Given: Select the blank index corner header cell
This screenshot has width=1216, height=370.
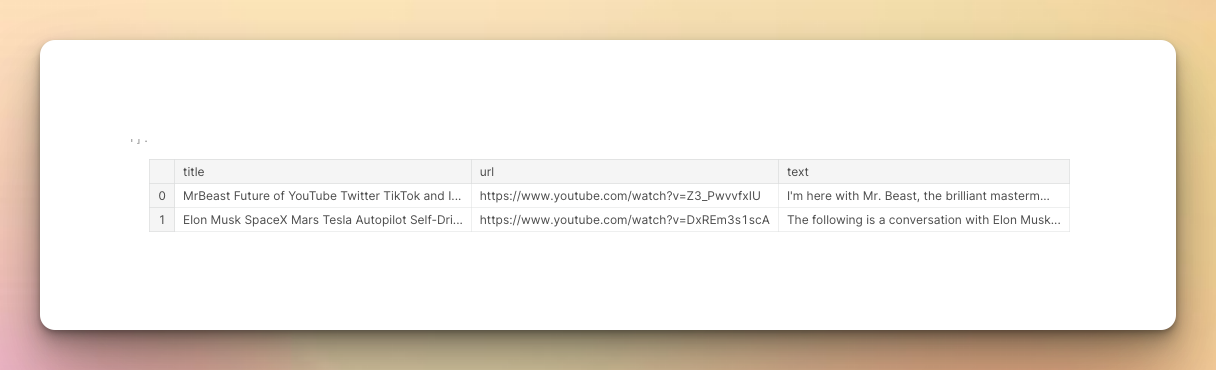Looking at the screenshot, I should (162, 172).
